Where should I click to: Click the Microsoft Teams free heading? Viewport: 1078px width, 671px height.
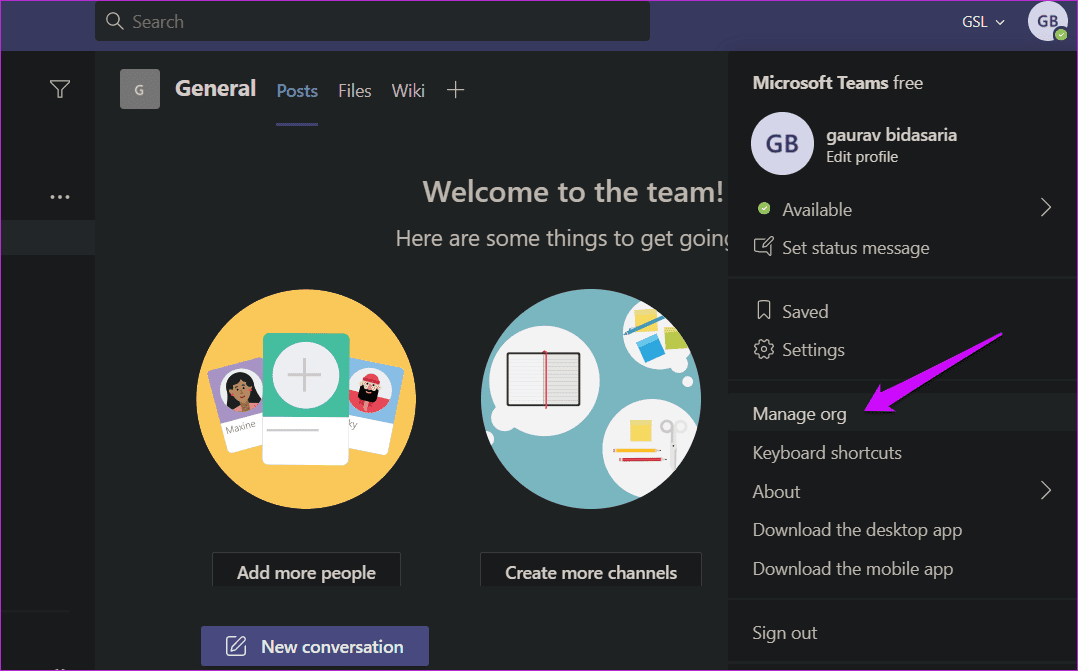(837, 82)
